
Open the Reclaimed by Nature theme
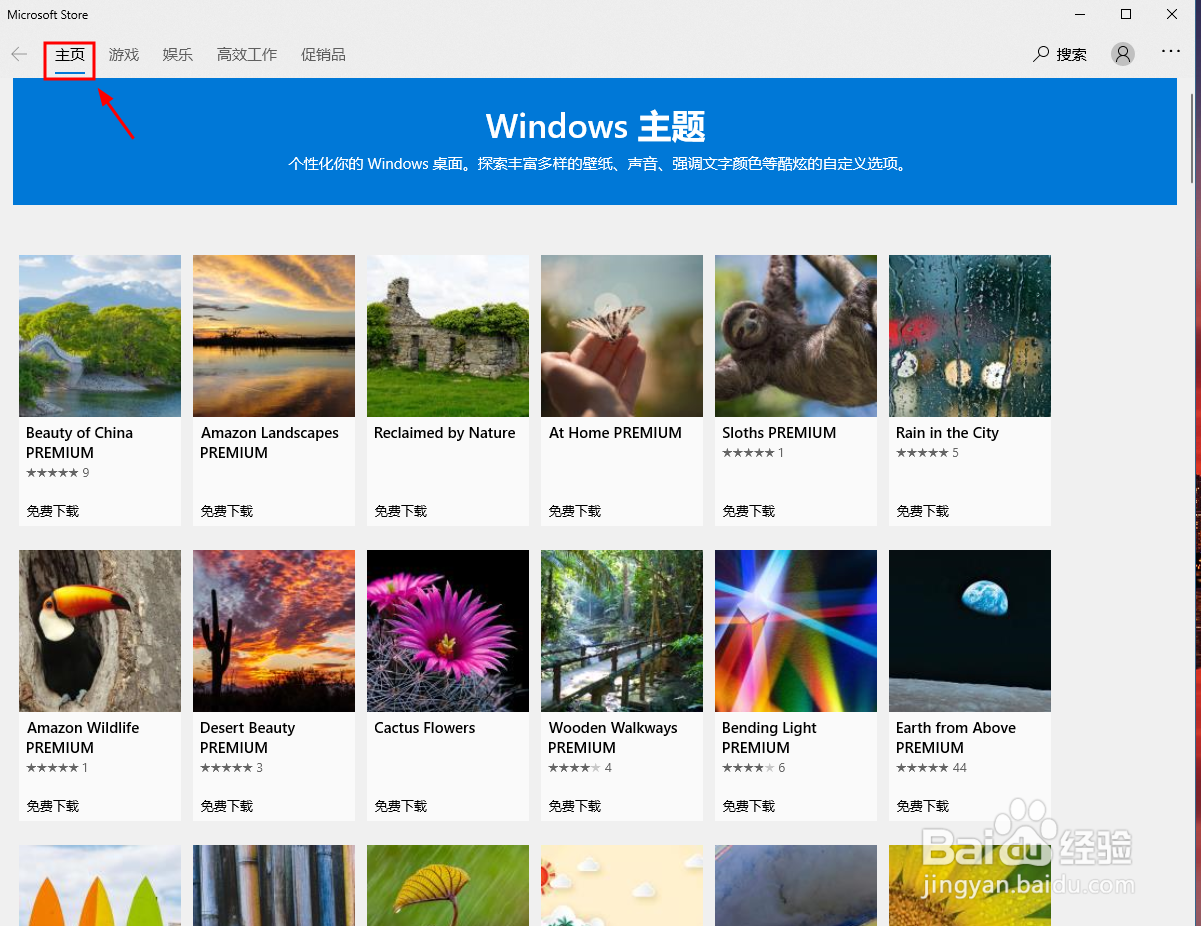[447, 336]
